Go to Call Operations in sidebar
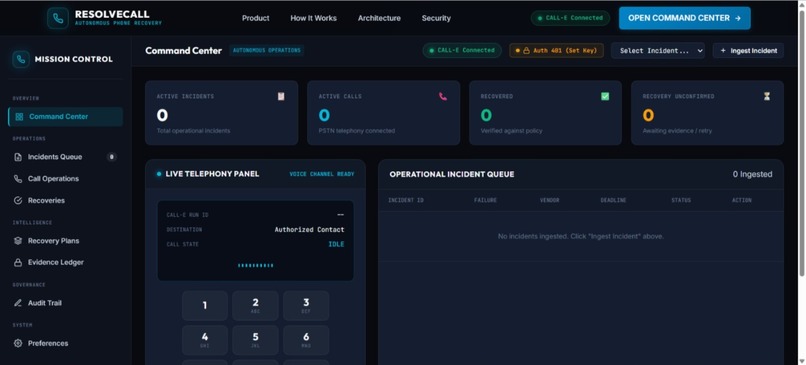The width and height of the screenshot is (806, 365). 65,179
